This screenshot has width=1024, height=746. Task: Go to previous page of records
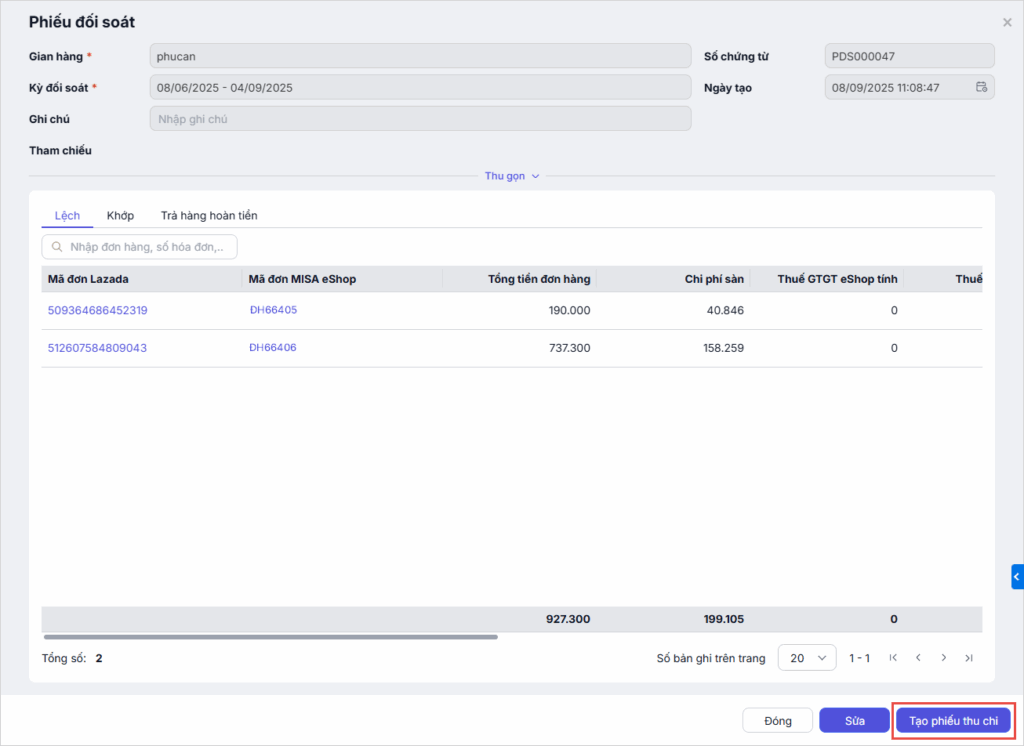pos(918,658)
